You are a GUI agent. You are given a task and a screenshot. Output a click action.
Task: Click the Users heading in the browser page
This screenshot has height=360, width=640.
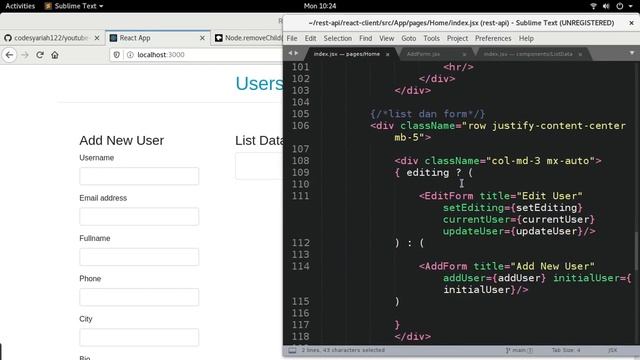(x=259, y=84)
